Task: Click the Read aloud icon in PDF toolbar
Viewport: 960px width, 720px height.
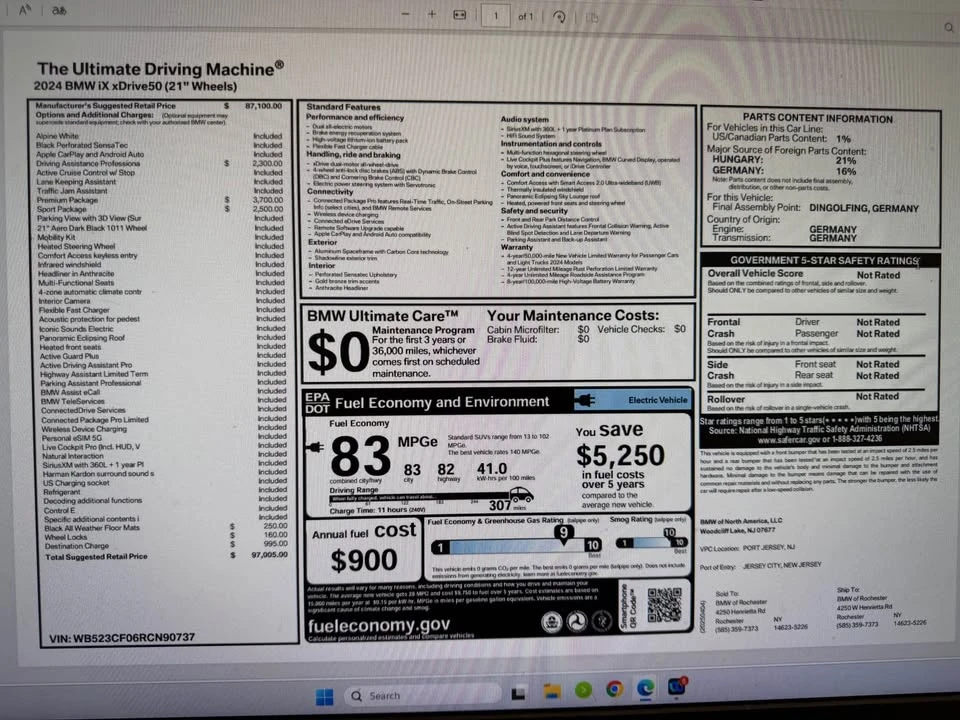Action: point(24,10)
